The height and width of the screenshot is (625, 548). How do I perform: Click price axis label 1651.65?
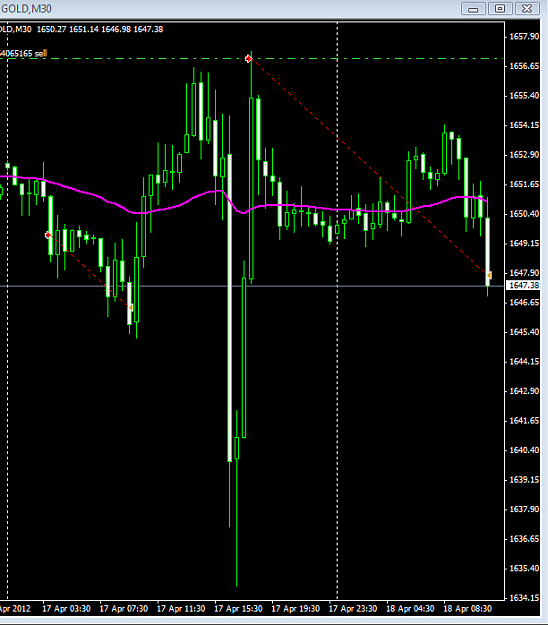(524, 184)
